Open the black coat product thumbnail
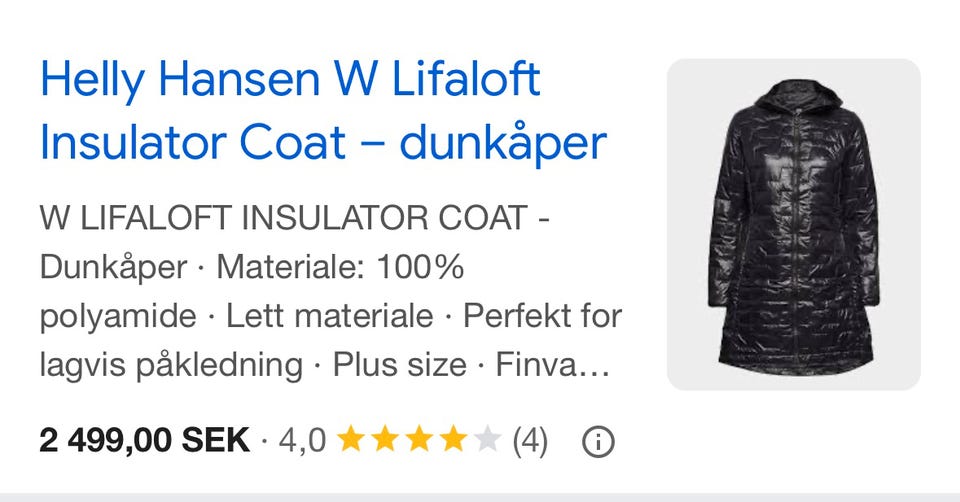The height and width of the screenshot is (502, 960). [x=793, y=224]
